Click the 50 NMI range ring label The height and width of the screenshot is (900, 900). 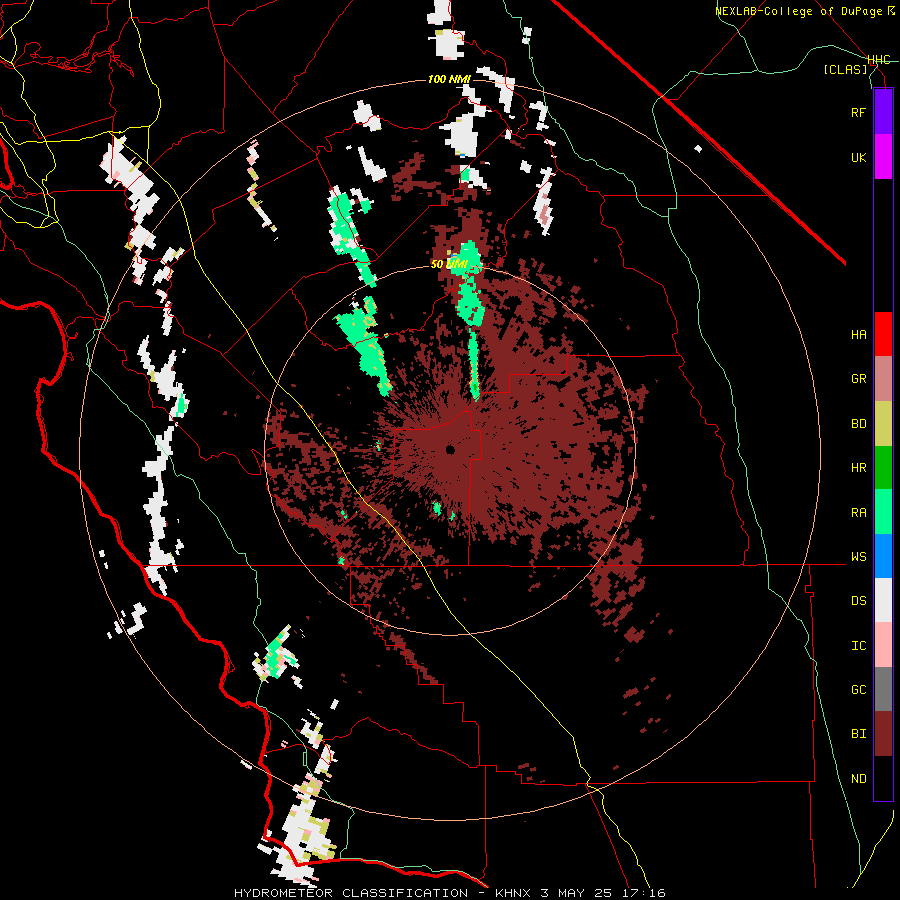449,264
